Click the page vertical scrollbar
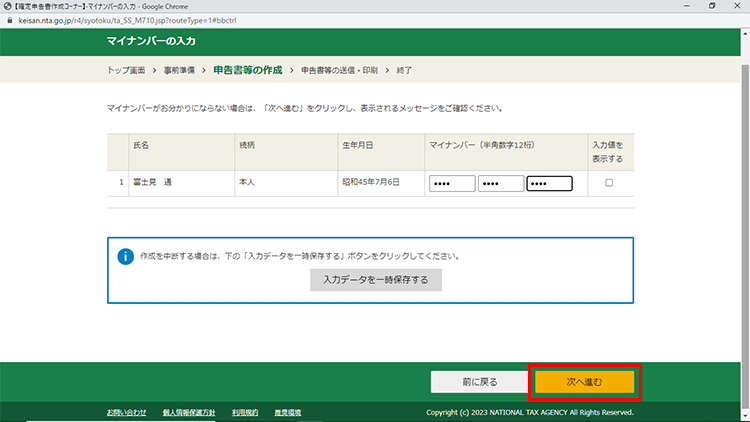The height and width of the screenshot is (422, 750). coord(744,200)
